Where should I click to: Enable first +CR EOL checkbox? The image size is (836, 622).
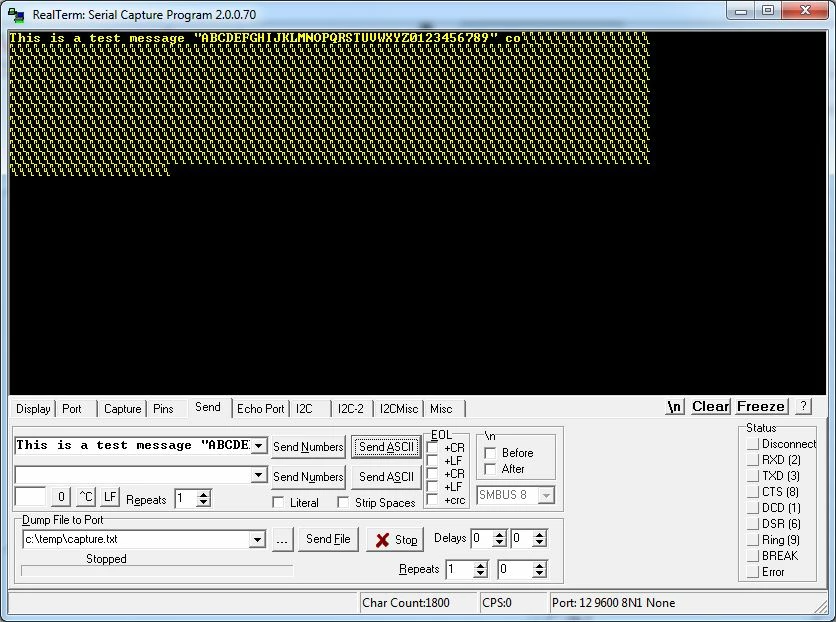tap(432, 448)
